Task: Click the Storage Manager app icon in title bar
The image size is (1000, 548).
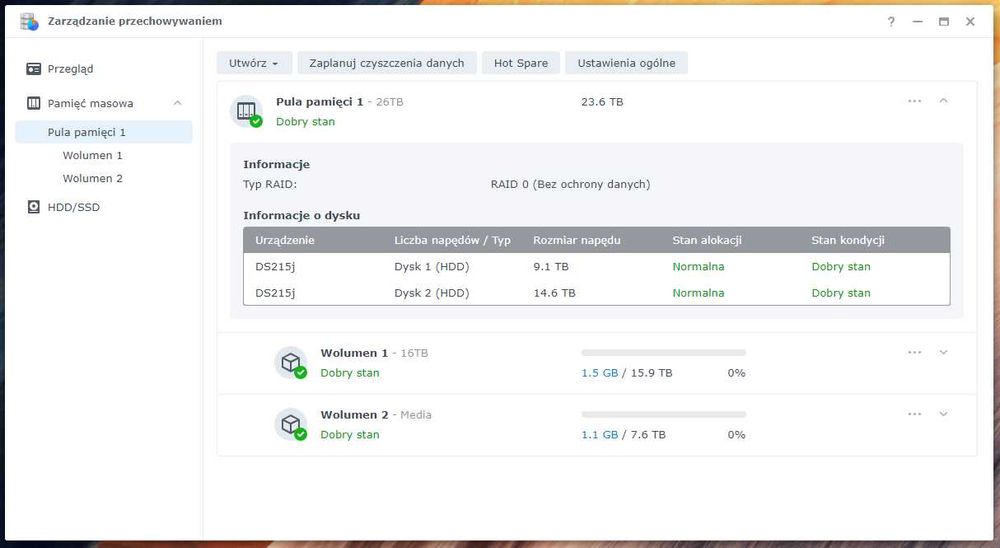Action: (x=29, y=21)
